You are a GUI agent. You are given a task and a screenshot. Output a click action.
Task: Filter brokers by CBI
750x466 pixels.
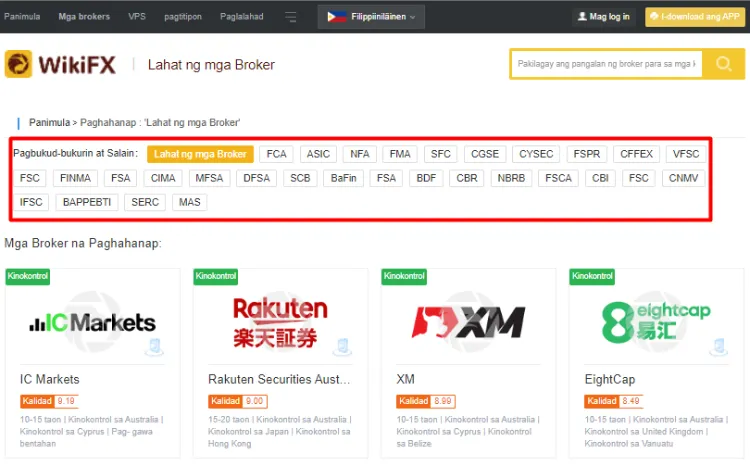click(x=600, y=178)
